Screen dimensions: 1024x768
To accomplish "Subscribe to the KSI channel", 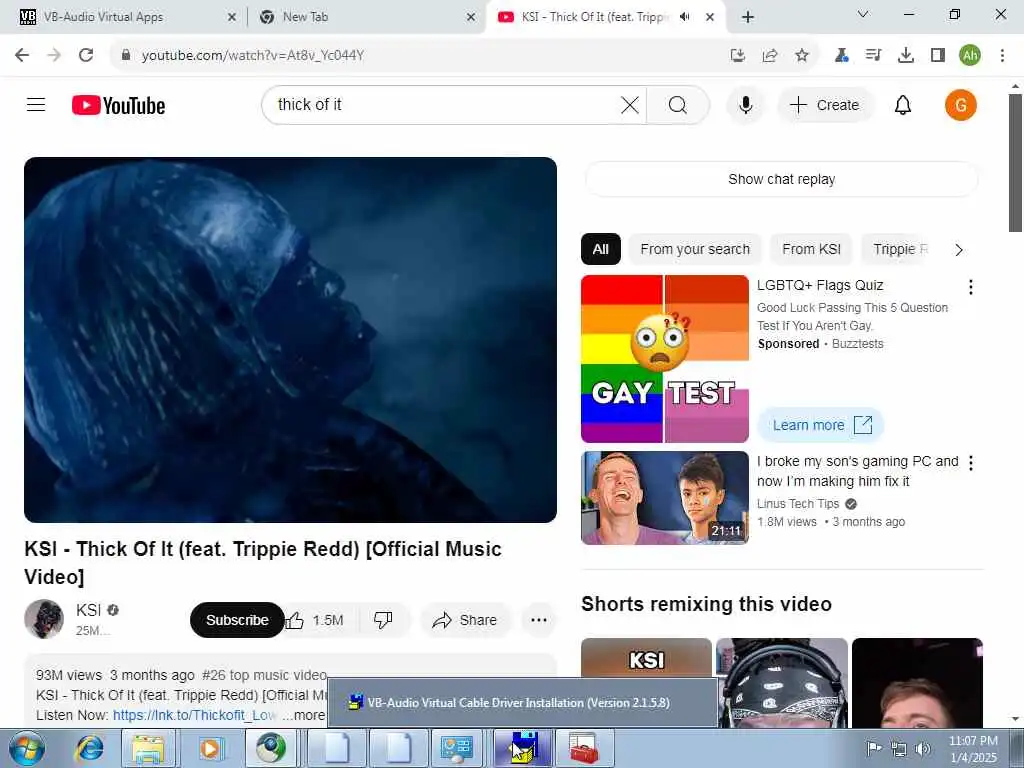I will (x=237, y=620).
